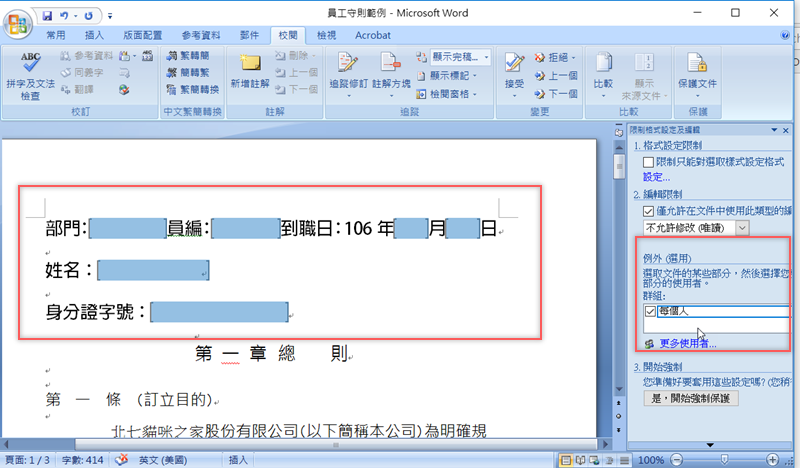Click 註解方塊 balloons button

391,75
